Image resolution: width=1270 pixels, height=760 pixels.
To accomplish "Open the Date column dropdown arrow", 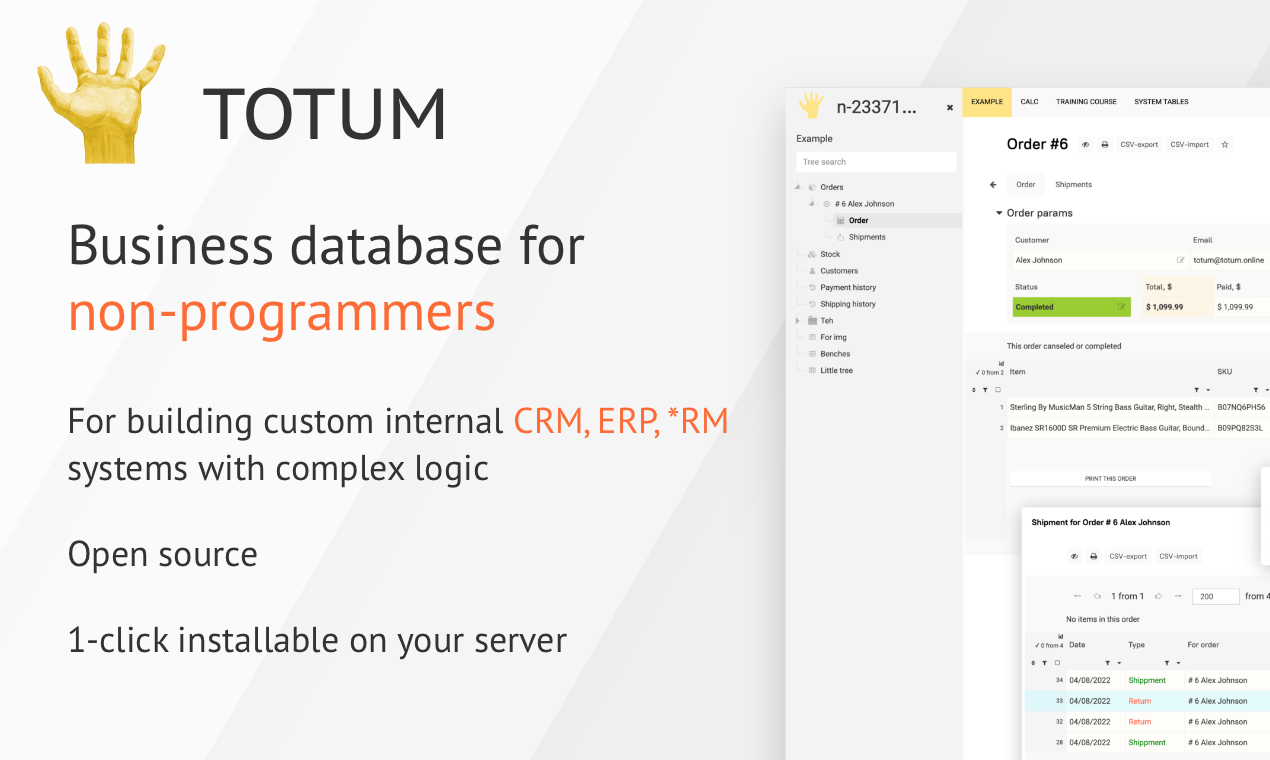I will click(x=1118, y=663).
